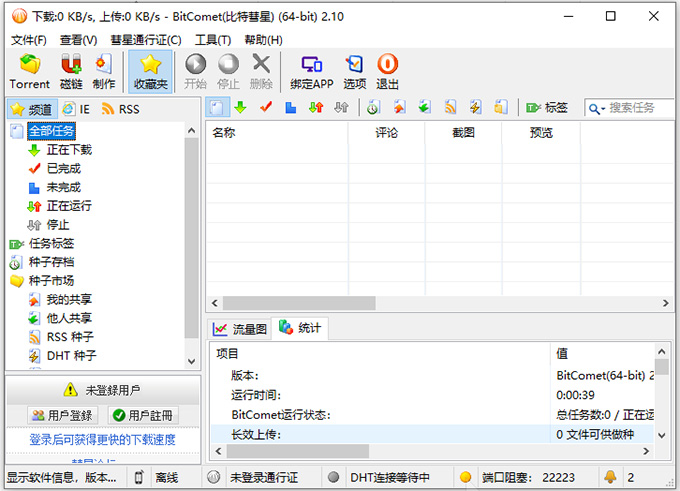Exit BitComet via the 退出 button
Image resolution: width=680 pixels, height=491 pixels.
click(387, 72)
